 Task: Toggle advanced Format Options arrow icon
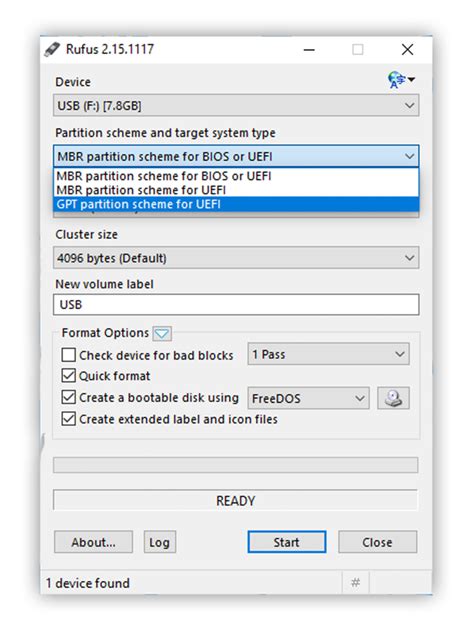click(x=162, y=333)
